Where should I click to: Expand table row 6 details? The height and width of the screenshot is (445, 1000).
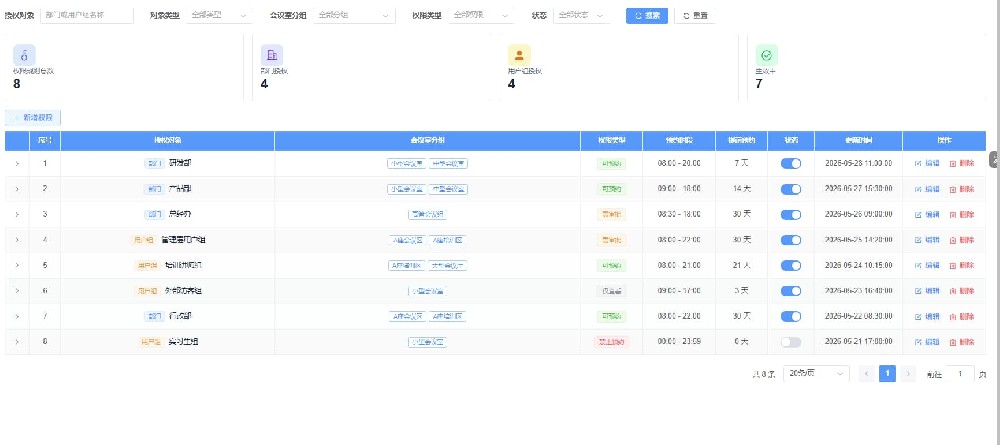(17, 291)
